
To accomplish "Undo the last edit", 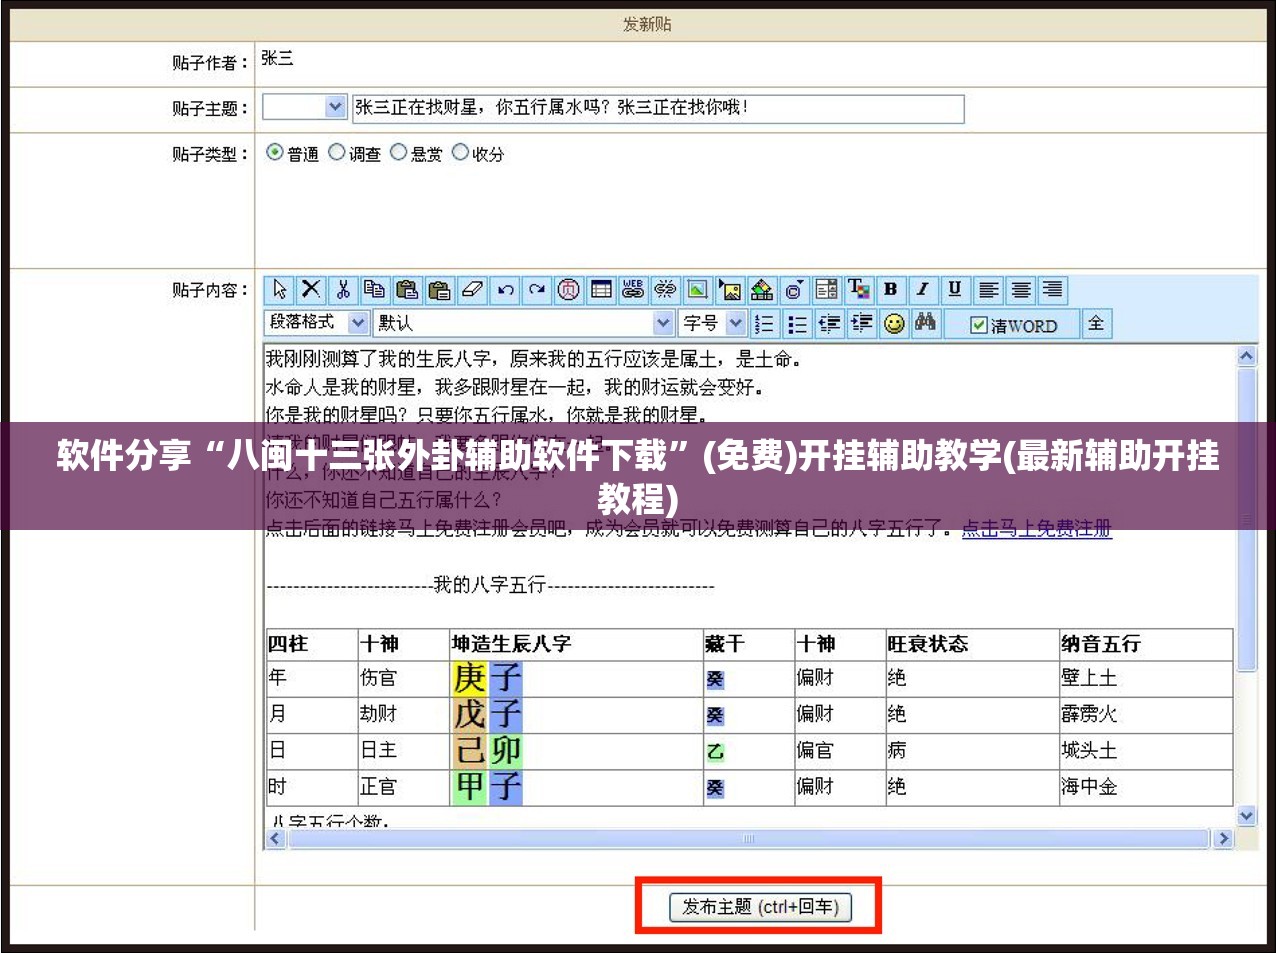I will click(505, 290).
